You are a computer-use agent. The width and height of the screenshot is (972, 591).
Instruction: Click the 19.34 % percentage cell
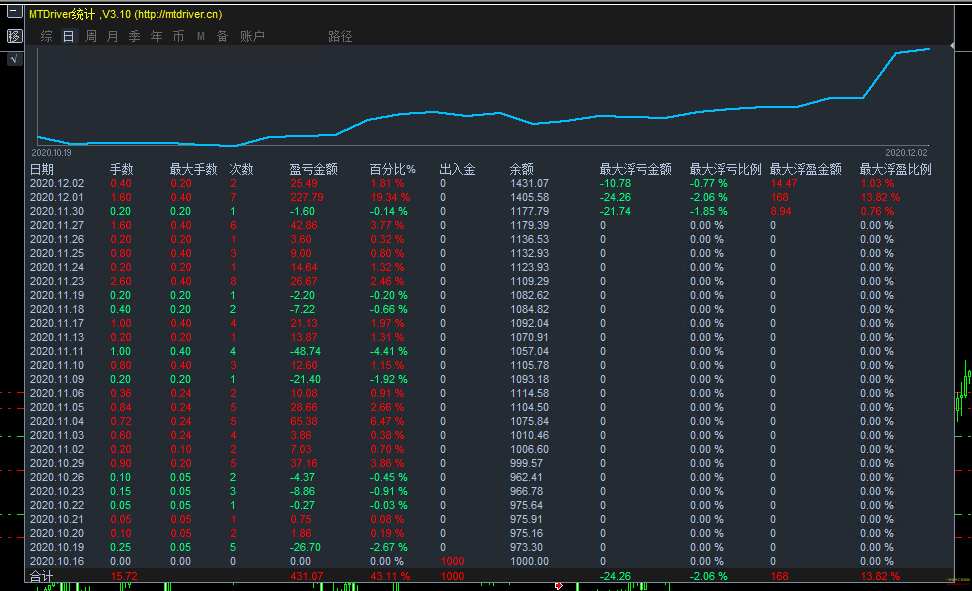390,197
